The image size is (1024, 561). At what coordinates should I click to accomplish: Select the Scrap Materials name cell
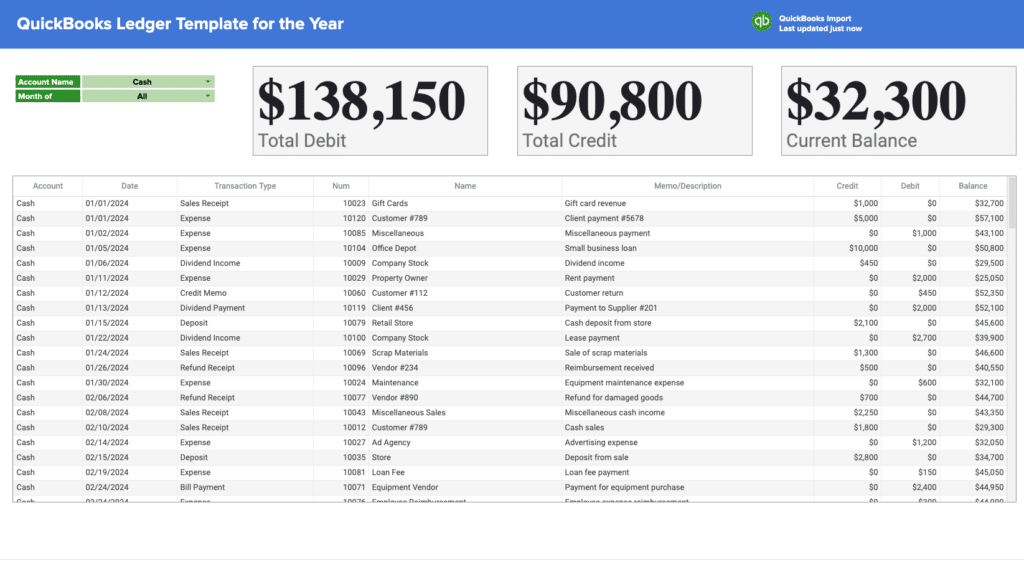click(x=465, y=353)
